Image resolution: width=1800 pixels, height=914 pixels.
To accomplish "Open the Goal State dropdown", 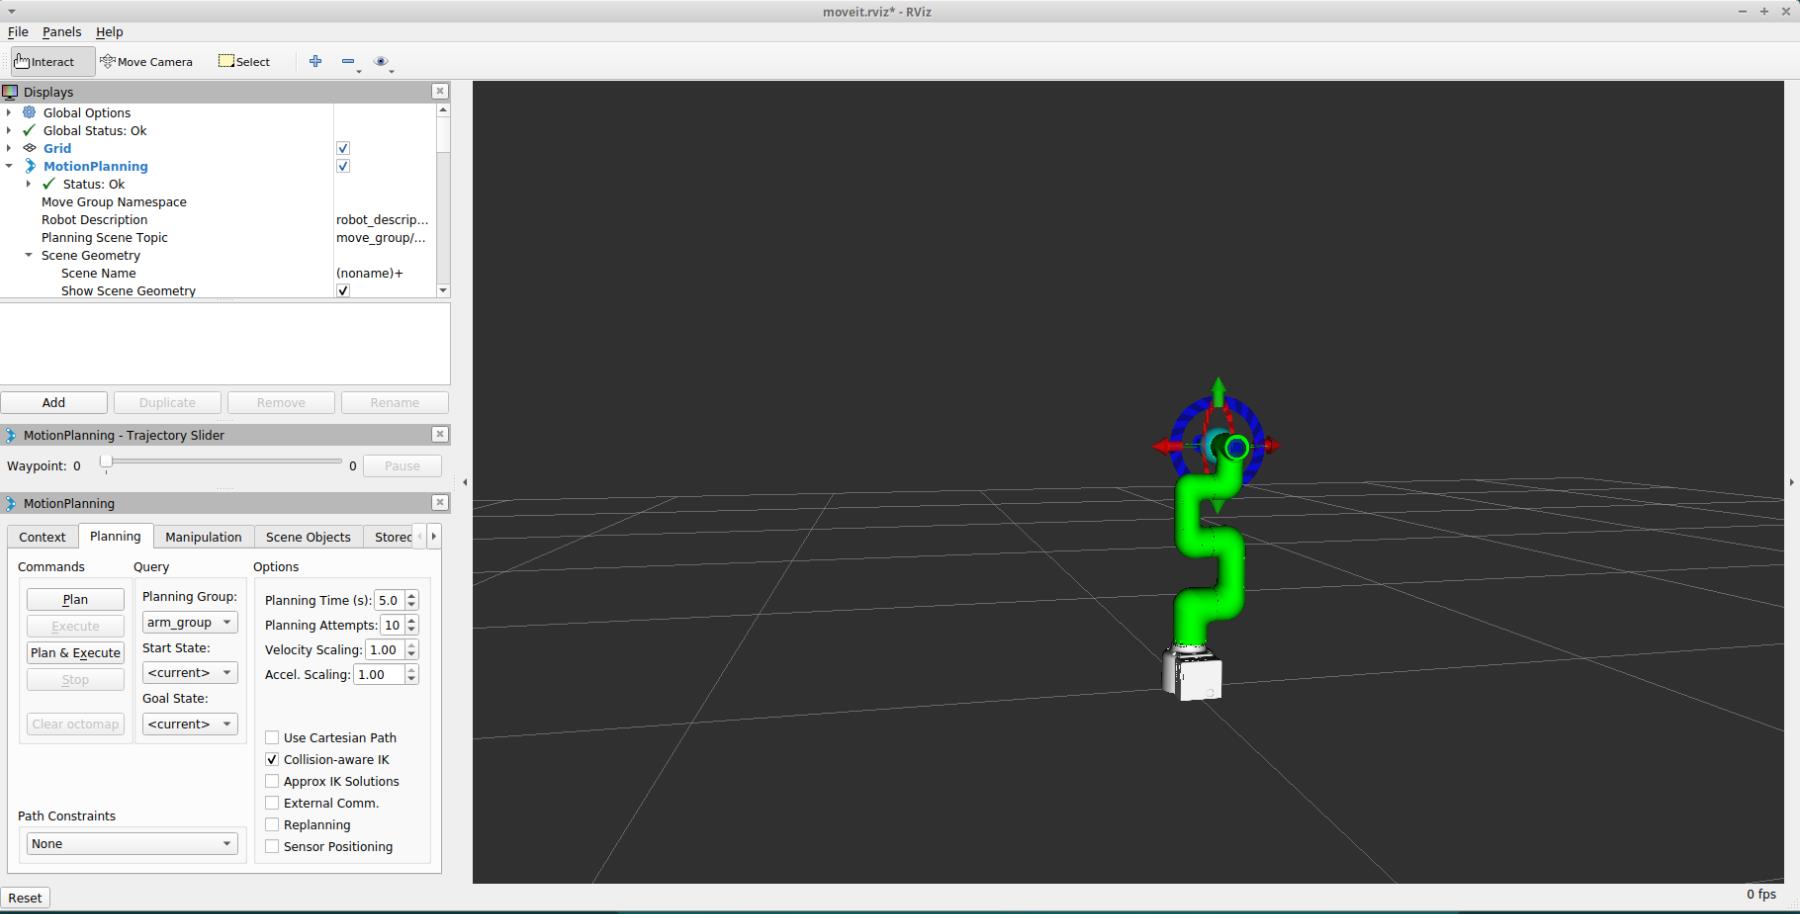I will coord(189,724).
